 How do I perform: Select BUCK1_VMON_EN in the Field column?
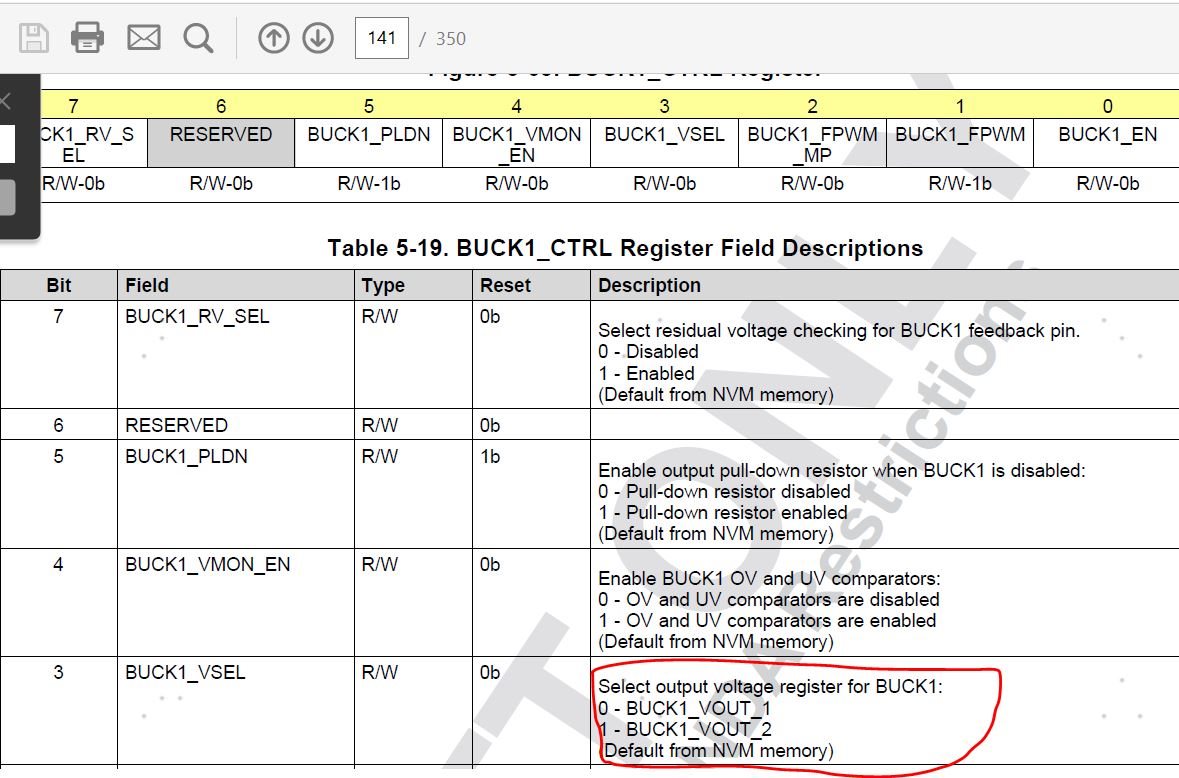point(208,565)
